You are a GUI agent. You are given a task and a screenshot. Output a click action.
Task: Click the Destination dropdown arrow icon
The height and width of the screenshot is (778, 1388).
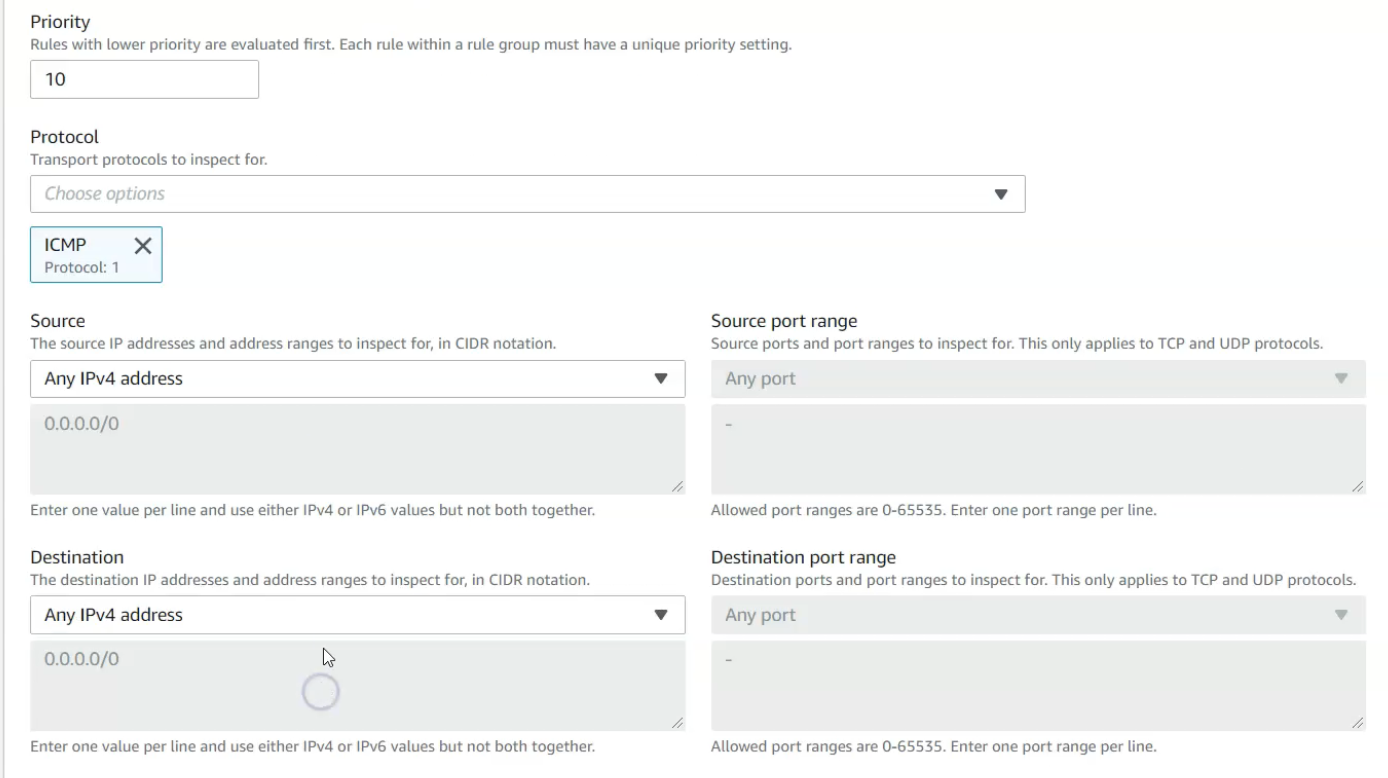click(x=660, y=615)
